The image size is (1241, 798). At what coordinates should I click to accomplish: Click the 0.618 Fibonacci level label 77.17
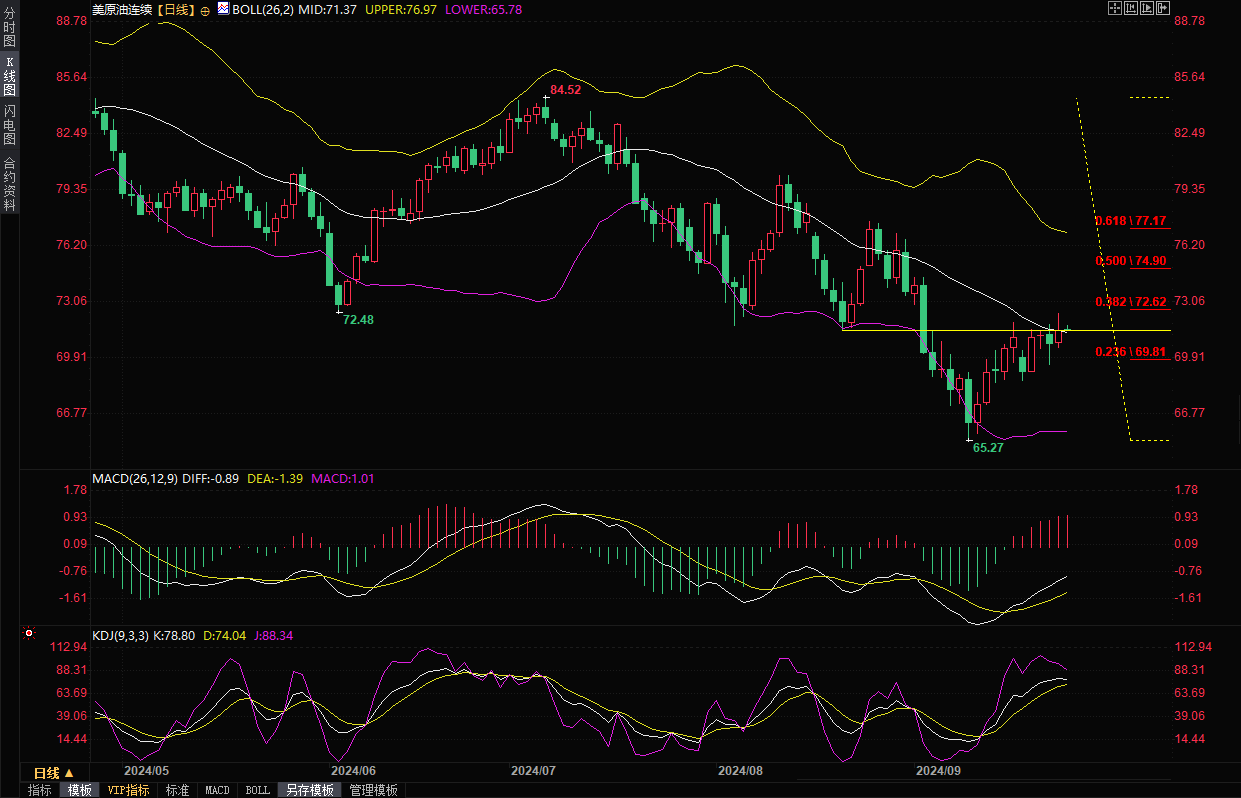coord(1150,221)
